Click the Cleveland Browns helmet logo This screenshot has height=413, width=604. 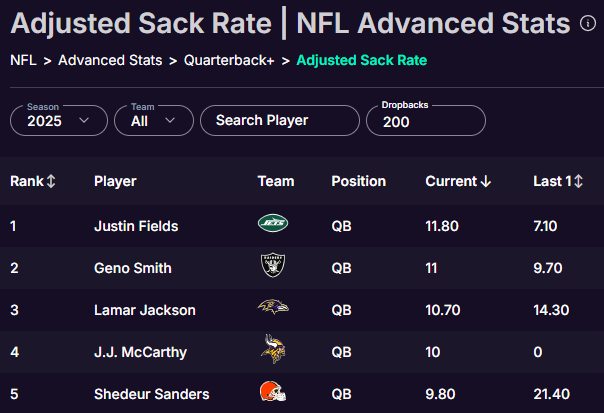point(273,391)
